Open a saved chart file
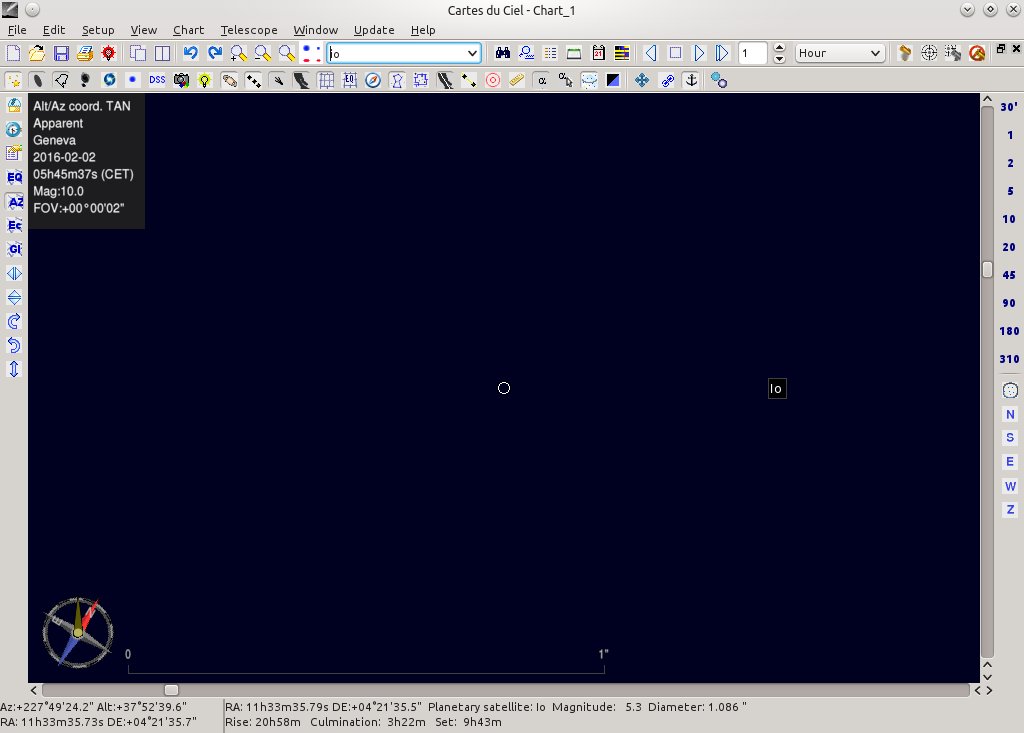The image size is (1024, 733). point(37,53)
